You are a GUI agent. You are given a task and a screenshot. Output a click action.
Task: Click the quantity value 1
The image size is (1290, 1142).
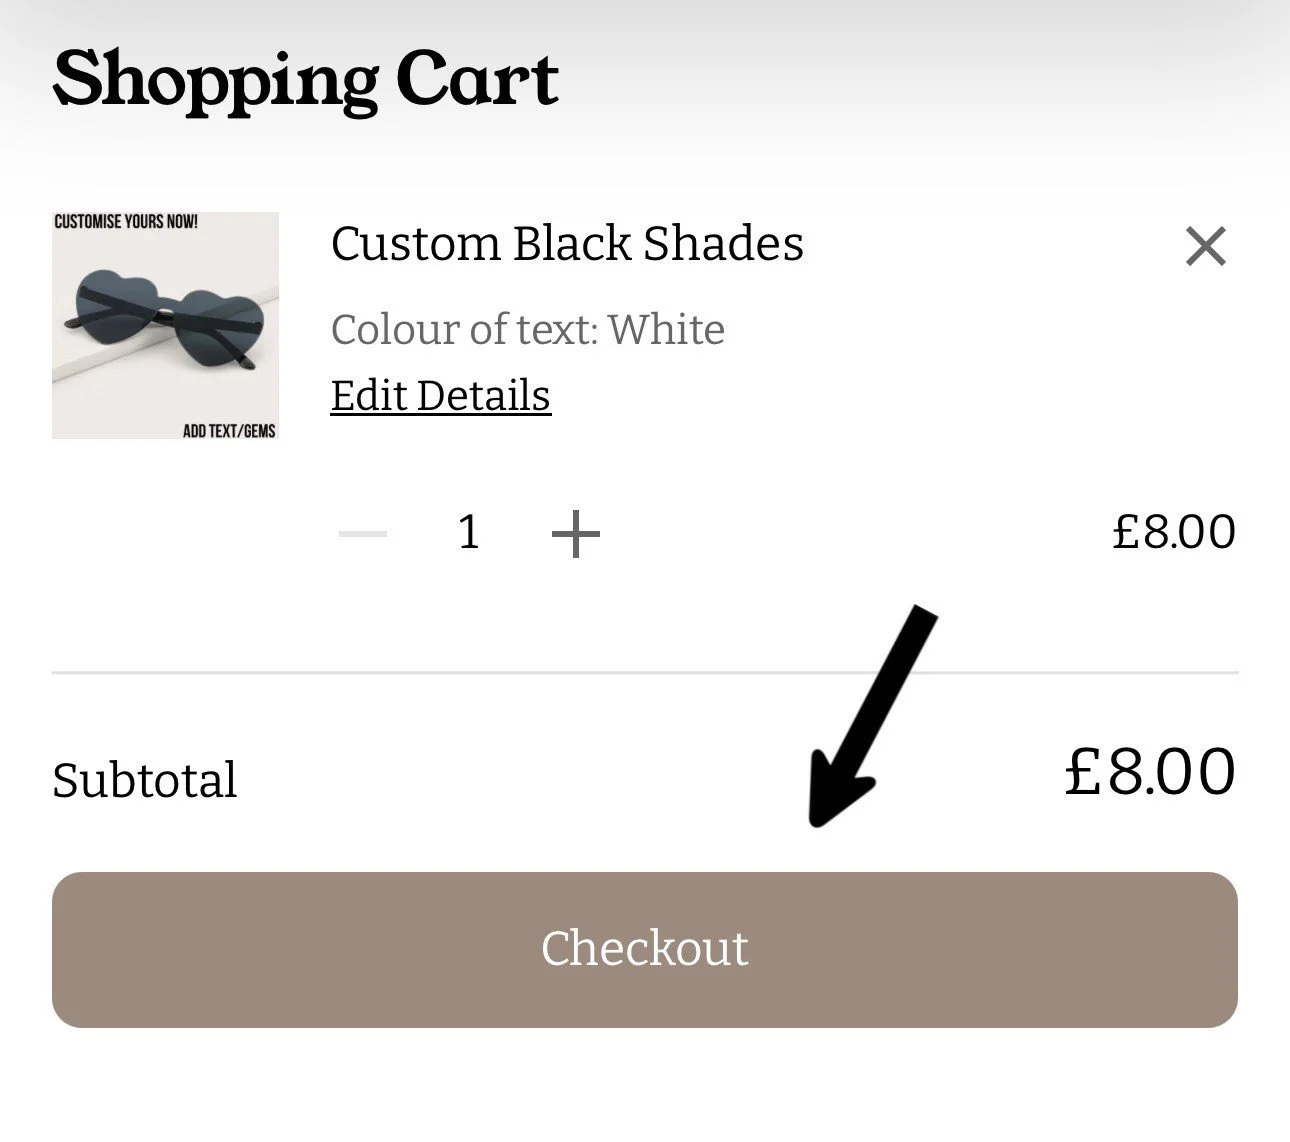[468, 532]
